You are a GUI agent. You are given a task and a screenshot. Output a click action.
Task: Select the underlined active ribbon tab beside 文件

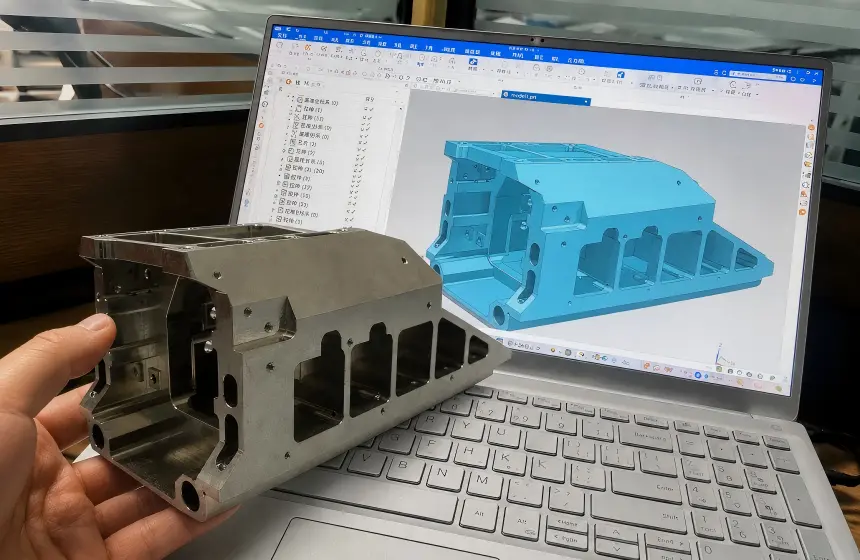click(301, 37)
